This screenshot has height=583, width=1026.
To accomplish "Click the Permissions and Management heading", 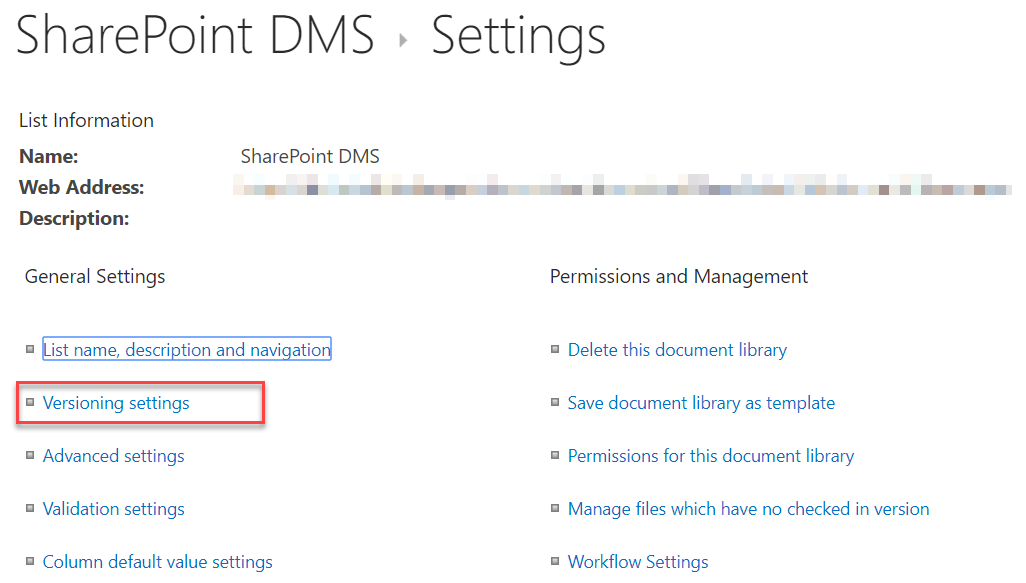I will tap(679, 277).
